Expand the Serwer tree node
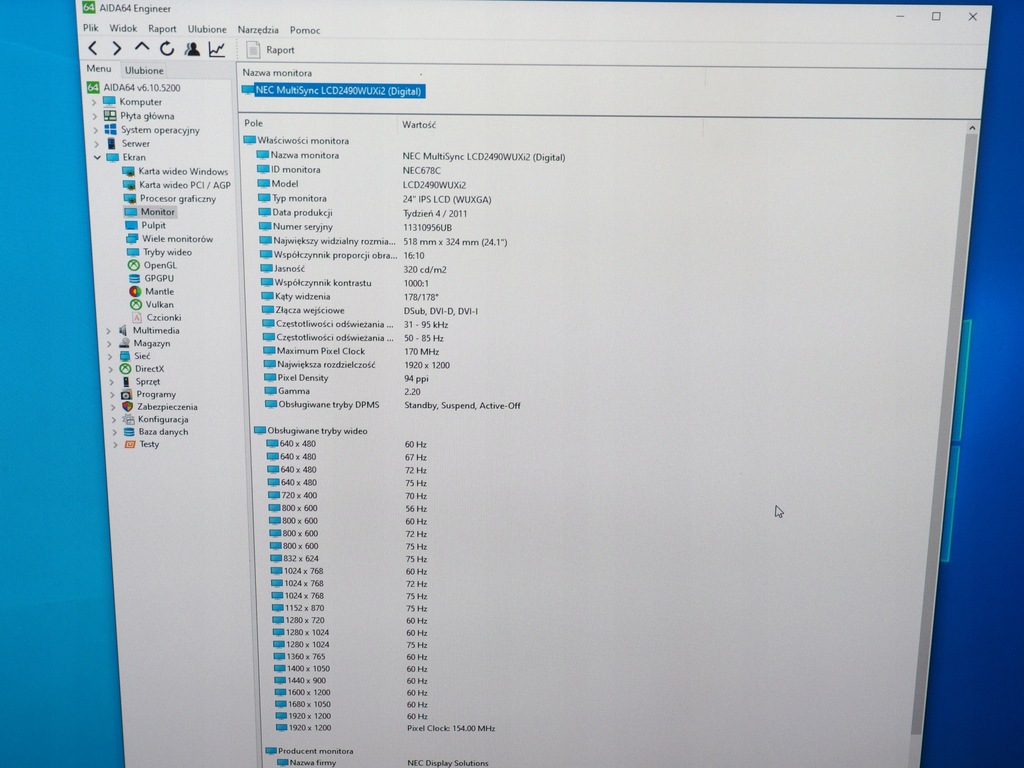Screen dimensions: 1024x768 (x=96, y=144)
